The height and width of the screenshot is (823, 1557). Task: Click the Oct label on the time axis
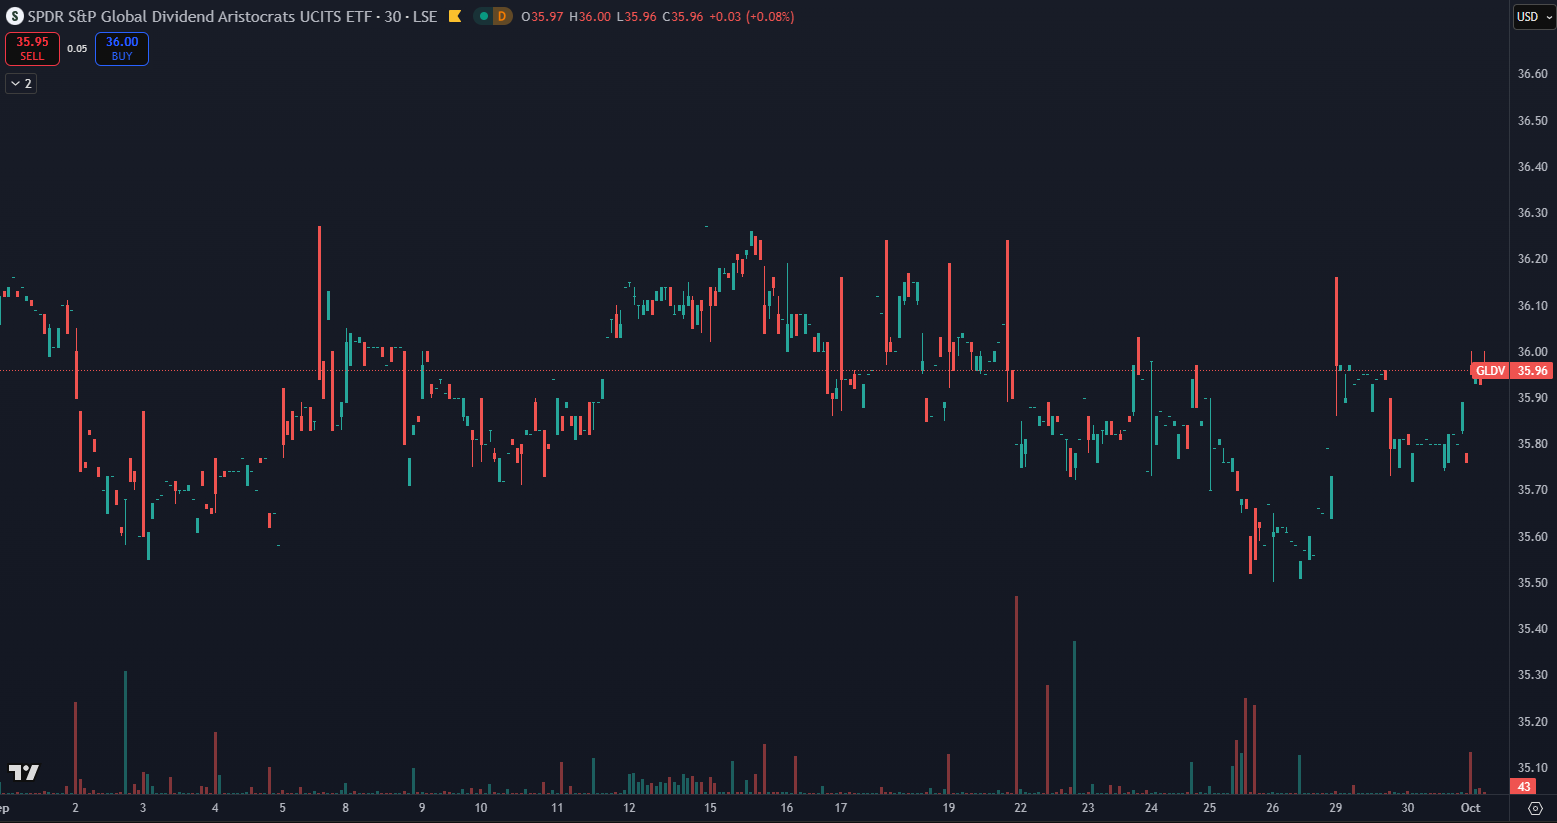point(1470,808)
